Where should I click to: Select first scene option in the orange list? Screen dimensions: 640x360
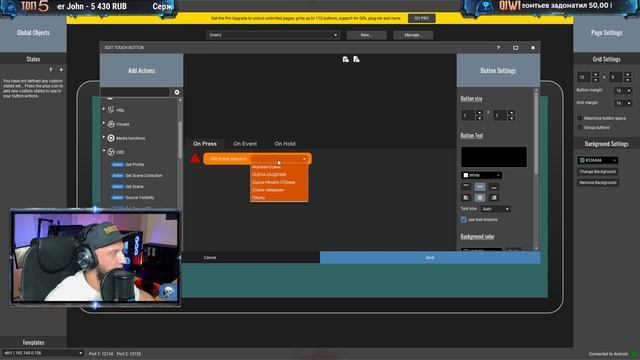(x=279, y=167)
